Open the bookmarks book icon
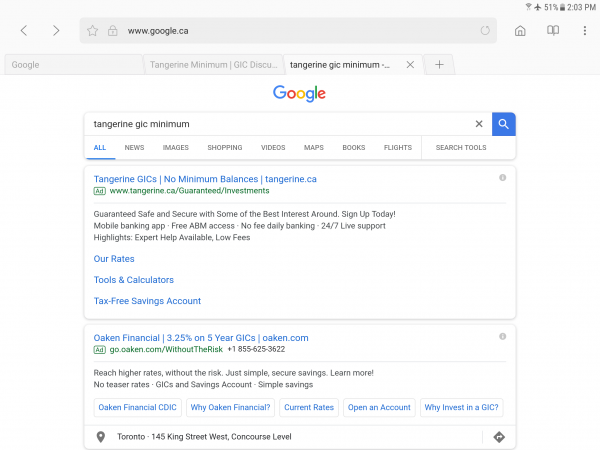This screenshot has width=600, height=450. point(552,31)
